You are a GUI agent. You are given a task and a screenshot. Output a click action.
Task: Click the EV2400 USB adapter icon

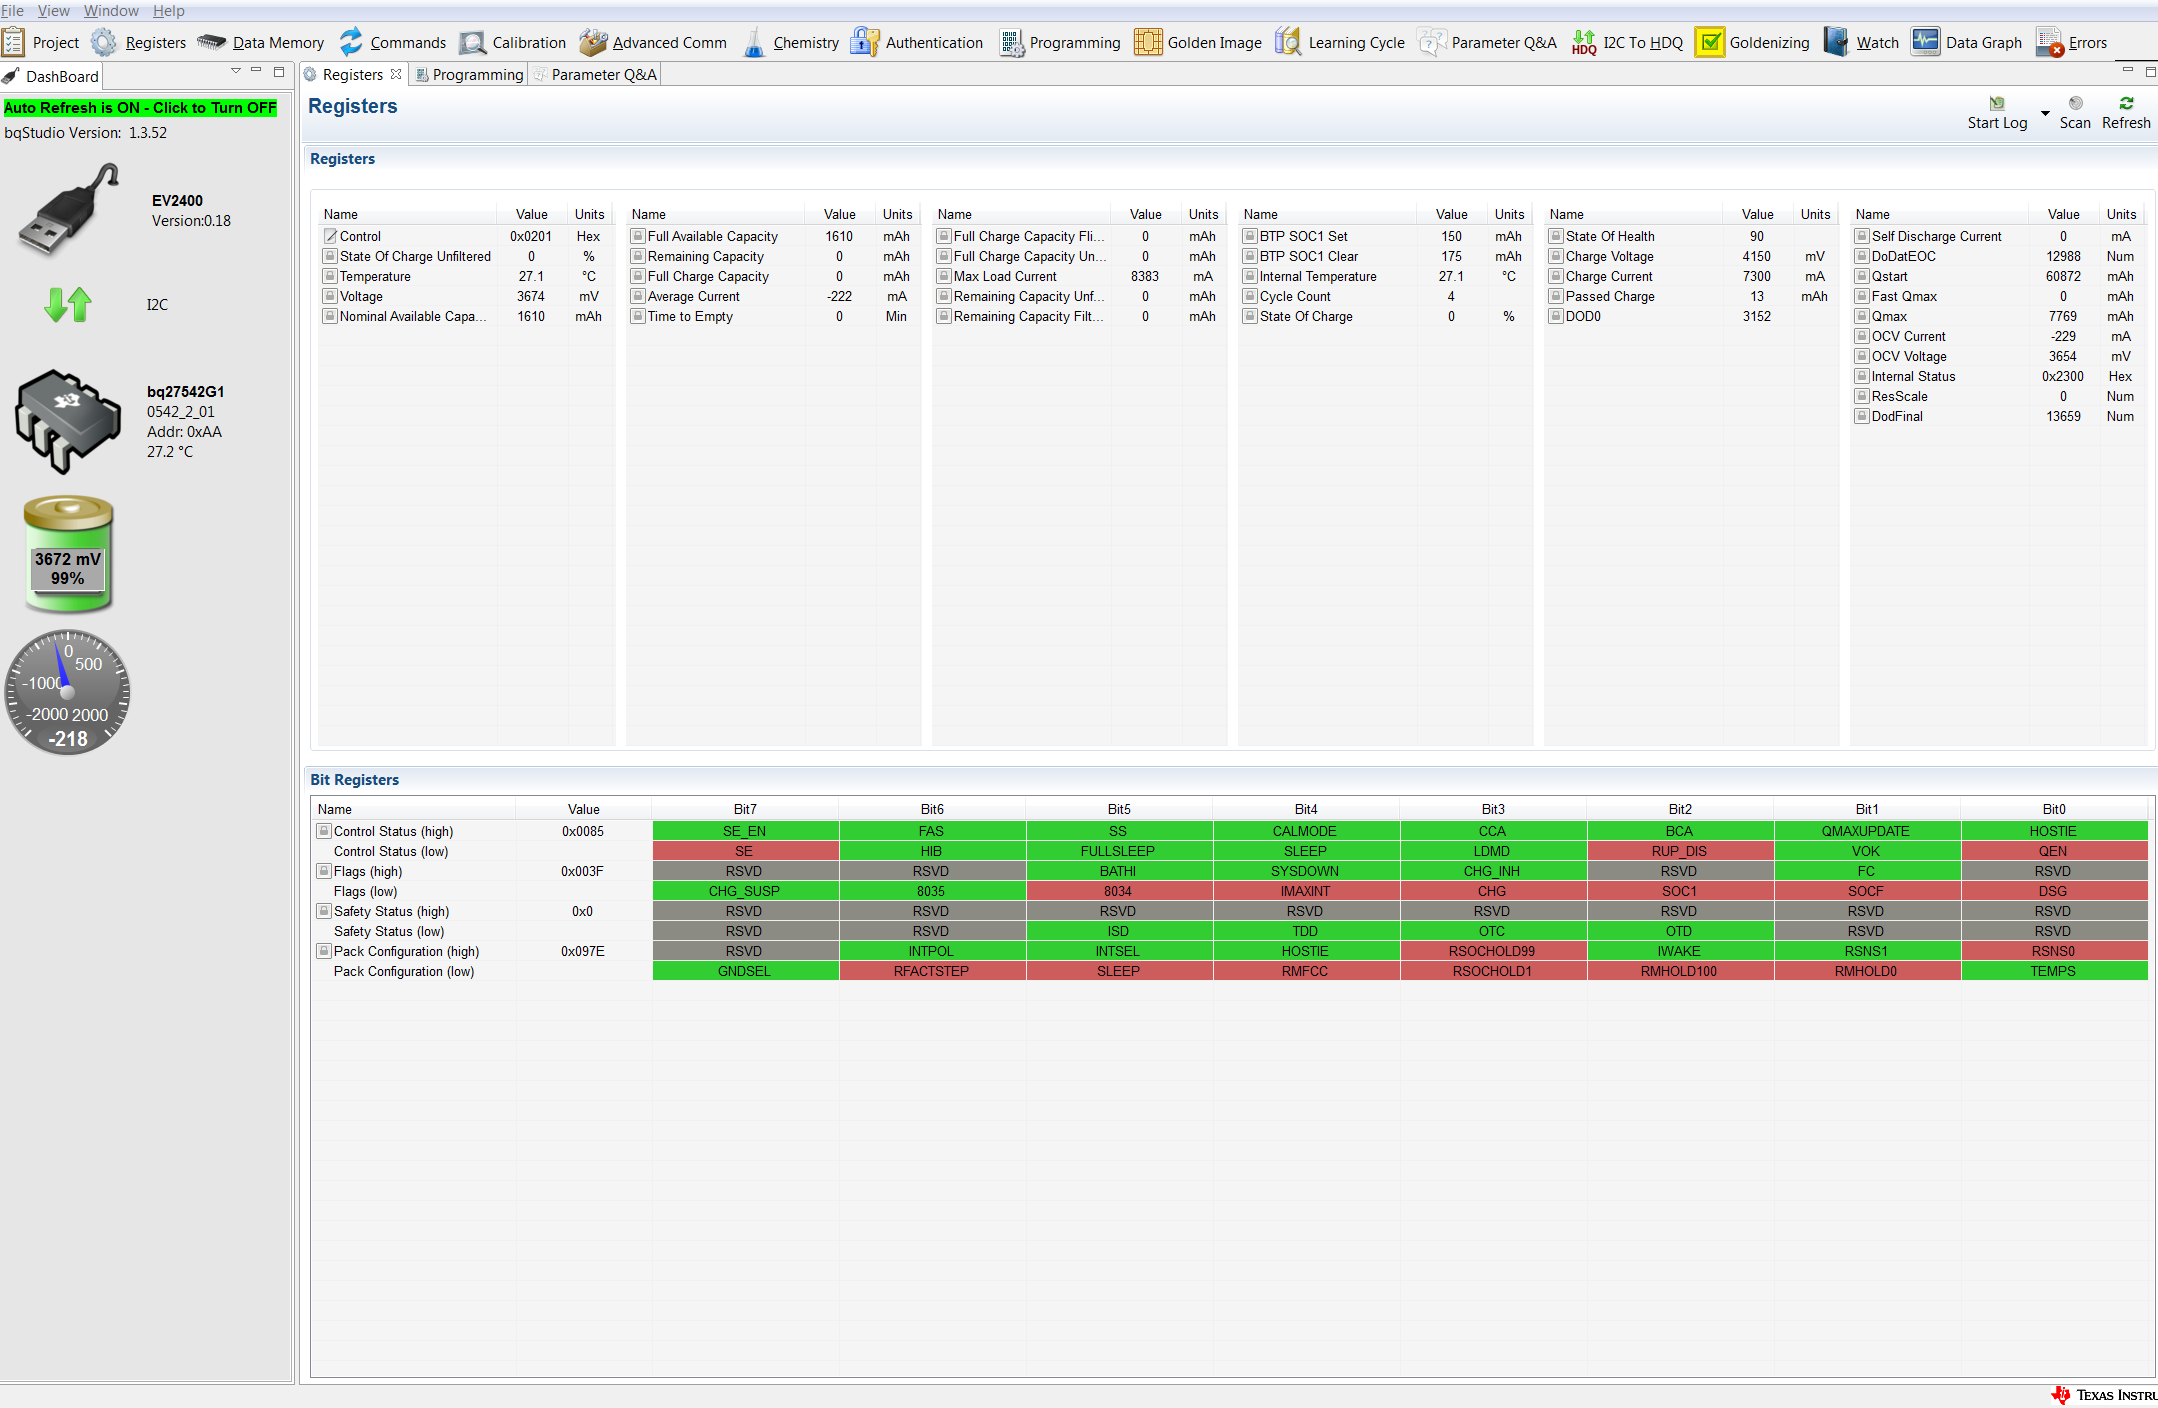(68, 208)
